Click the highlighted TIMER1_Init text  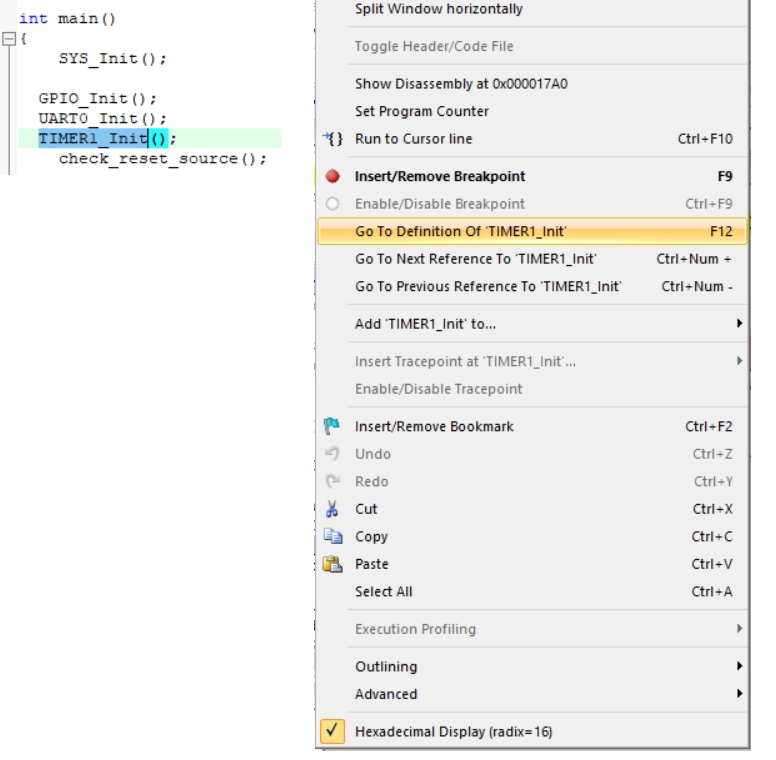[x=93, y=139]
